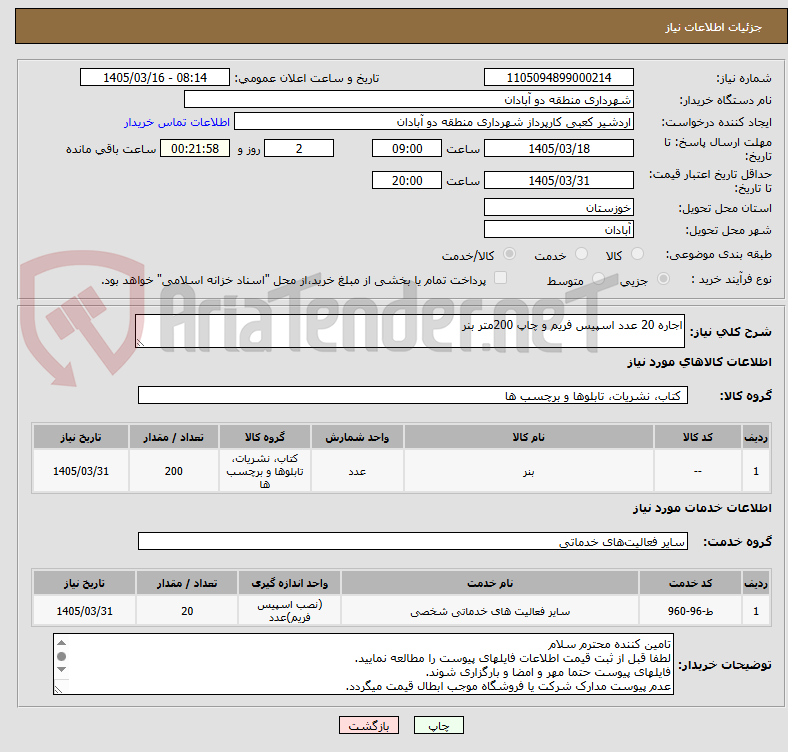Select the کالا/خدمت radio button

[x=510, y=254]
